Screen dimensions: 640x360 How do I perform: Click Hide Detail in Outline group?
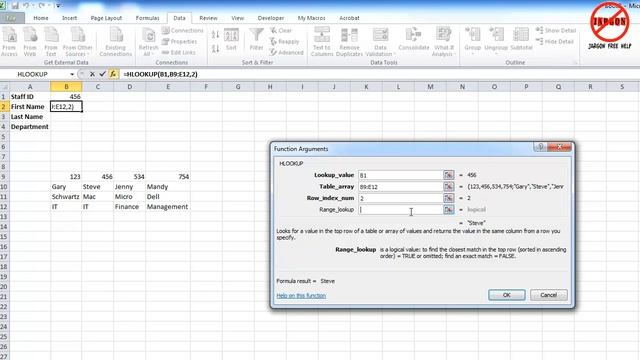point(555,42)
